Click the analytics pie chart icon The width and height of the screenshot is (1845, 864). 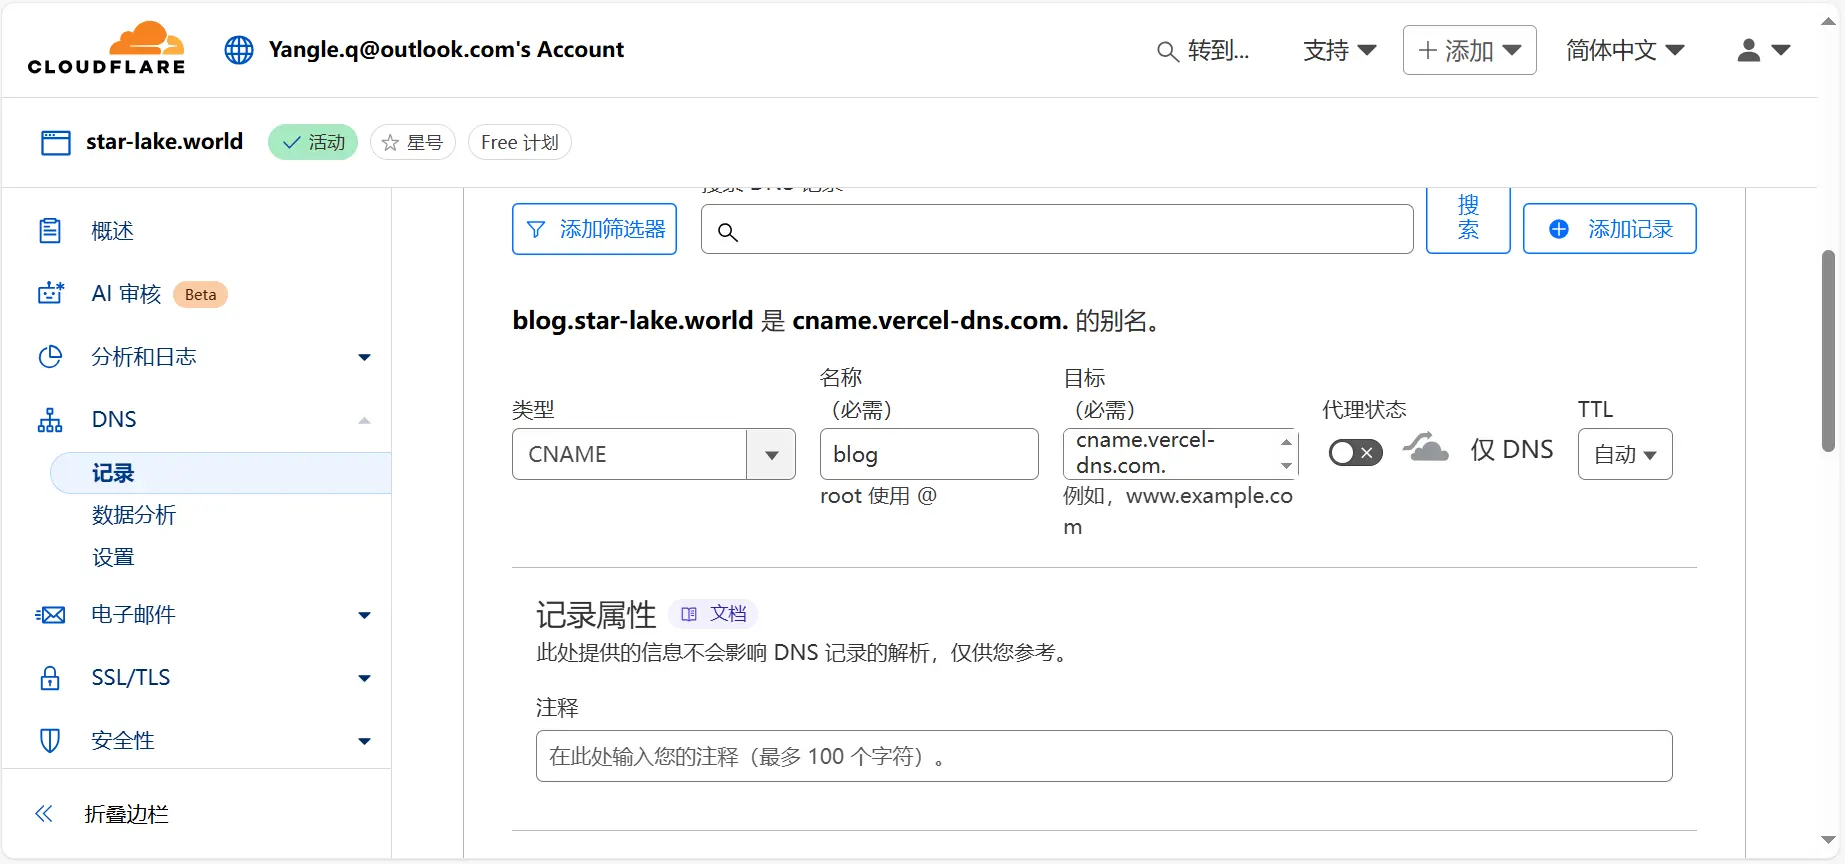tap(50, 357)
